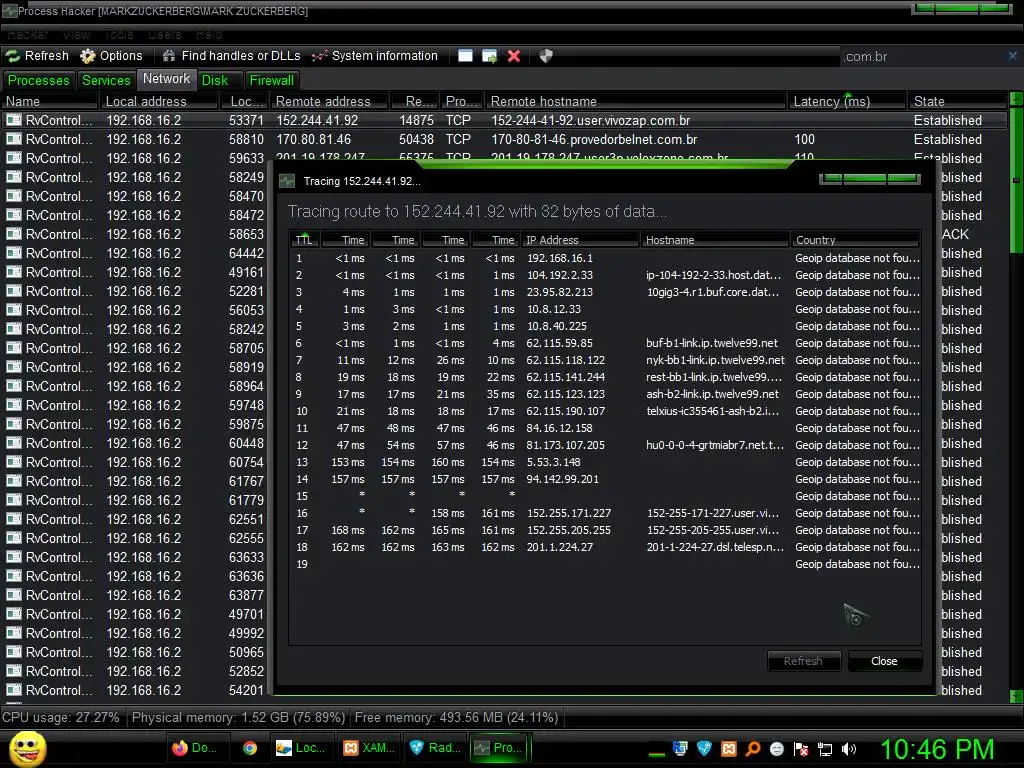Screen dimensions: 1024x768
Task: Click RvControl icon in port 54201 row
Action: (14, 690)
